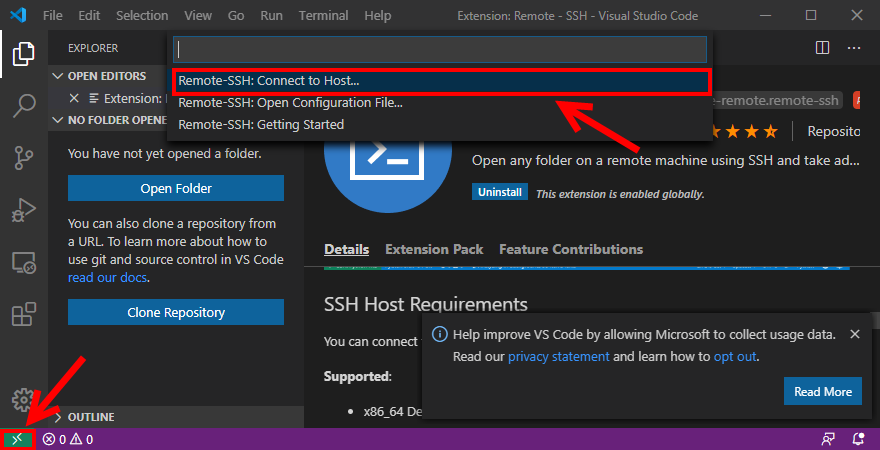Focus the command palette input field
880x450 pixels.
440,49
